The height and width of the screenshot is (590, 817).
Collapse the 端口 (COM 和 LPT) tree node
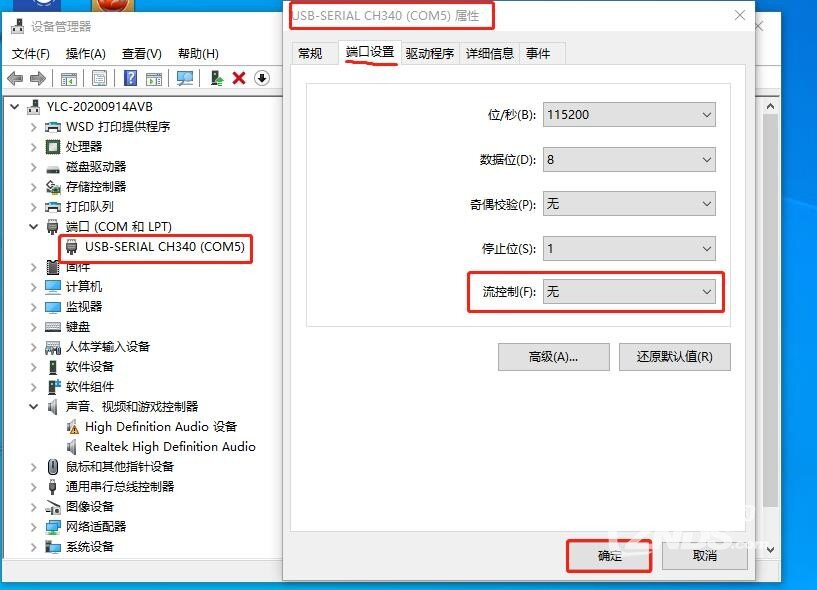(x=33, y=227)
